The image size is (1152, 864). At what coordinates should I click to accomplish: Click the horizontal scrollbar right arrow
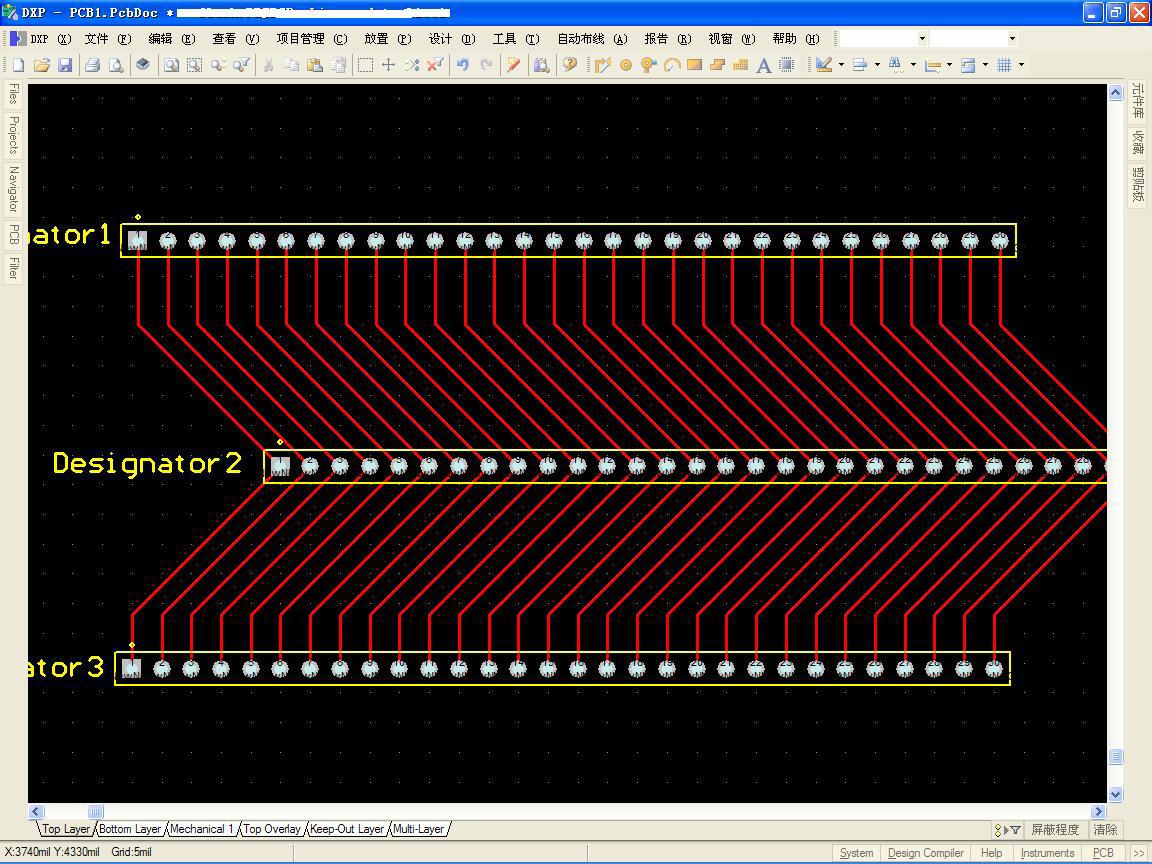[1098, 812]
